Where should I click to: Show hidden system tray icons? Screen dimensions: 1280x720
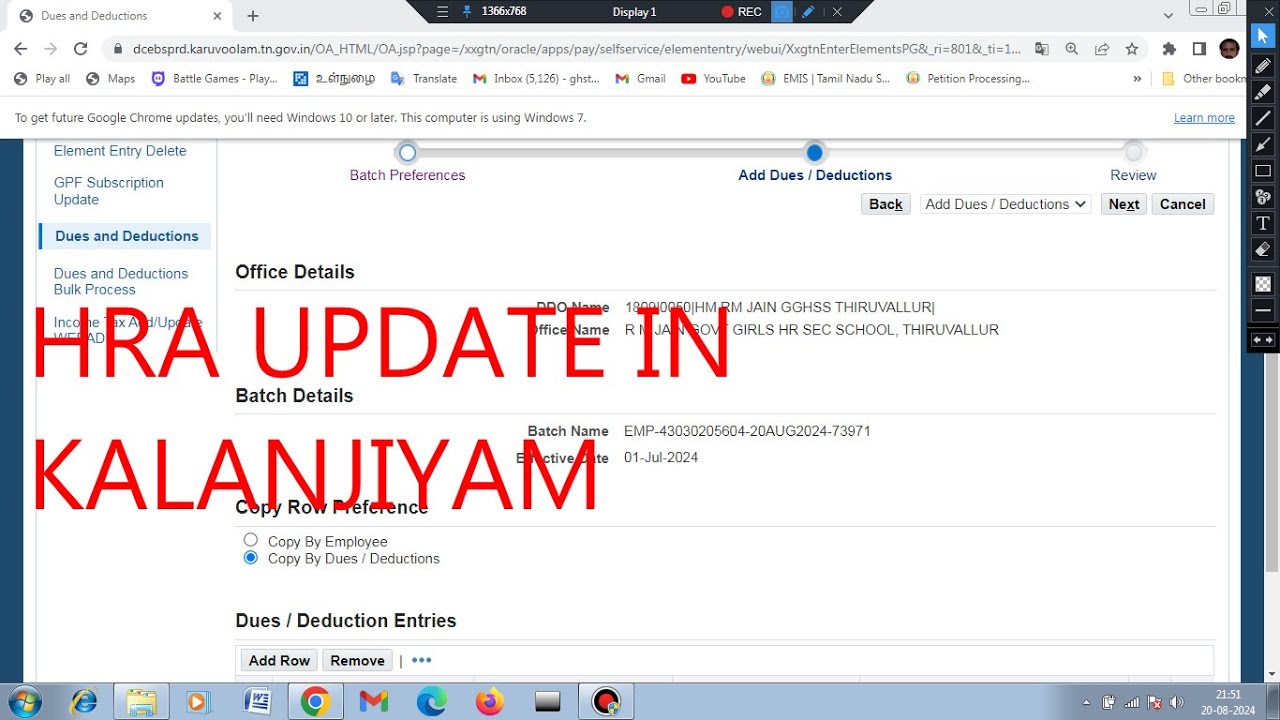tap(1087, 702)
